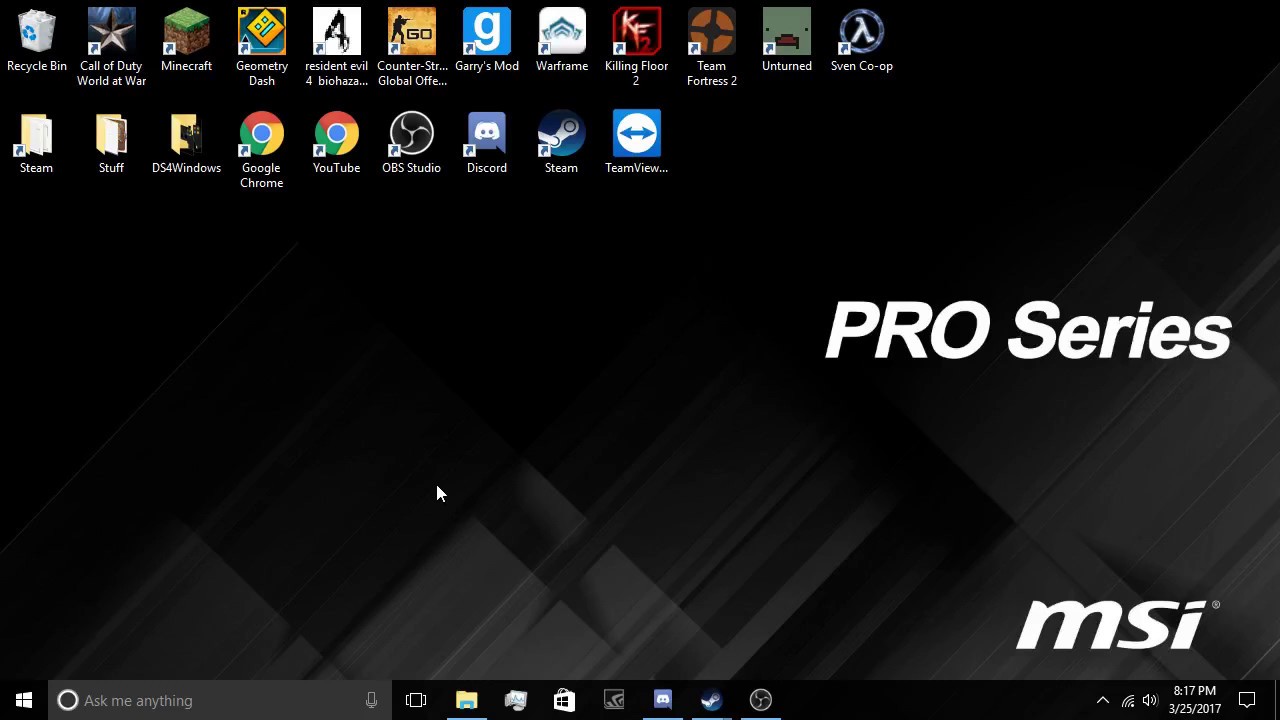Open the Windows Store taskbar icon
The image size is (1280, 720).
click(564, 700)
